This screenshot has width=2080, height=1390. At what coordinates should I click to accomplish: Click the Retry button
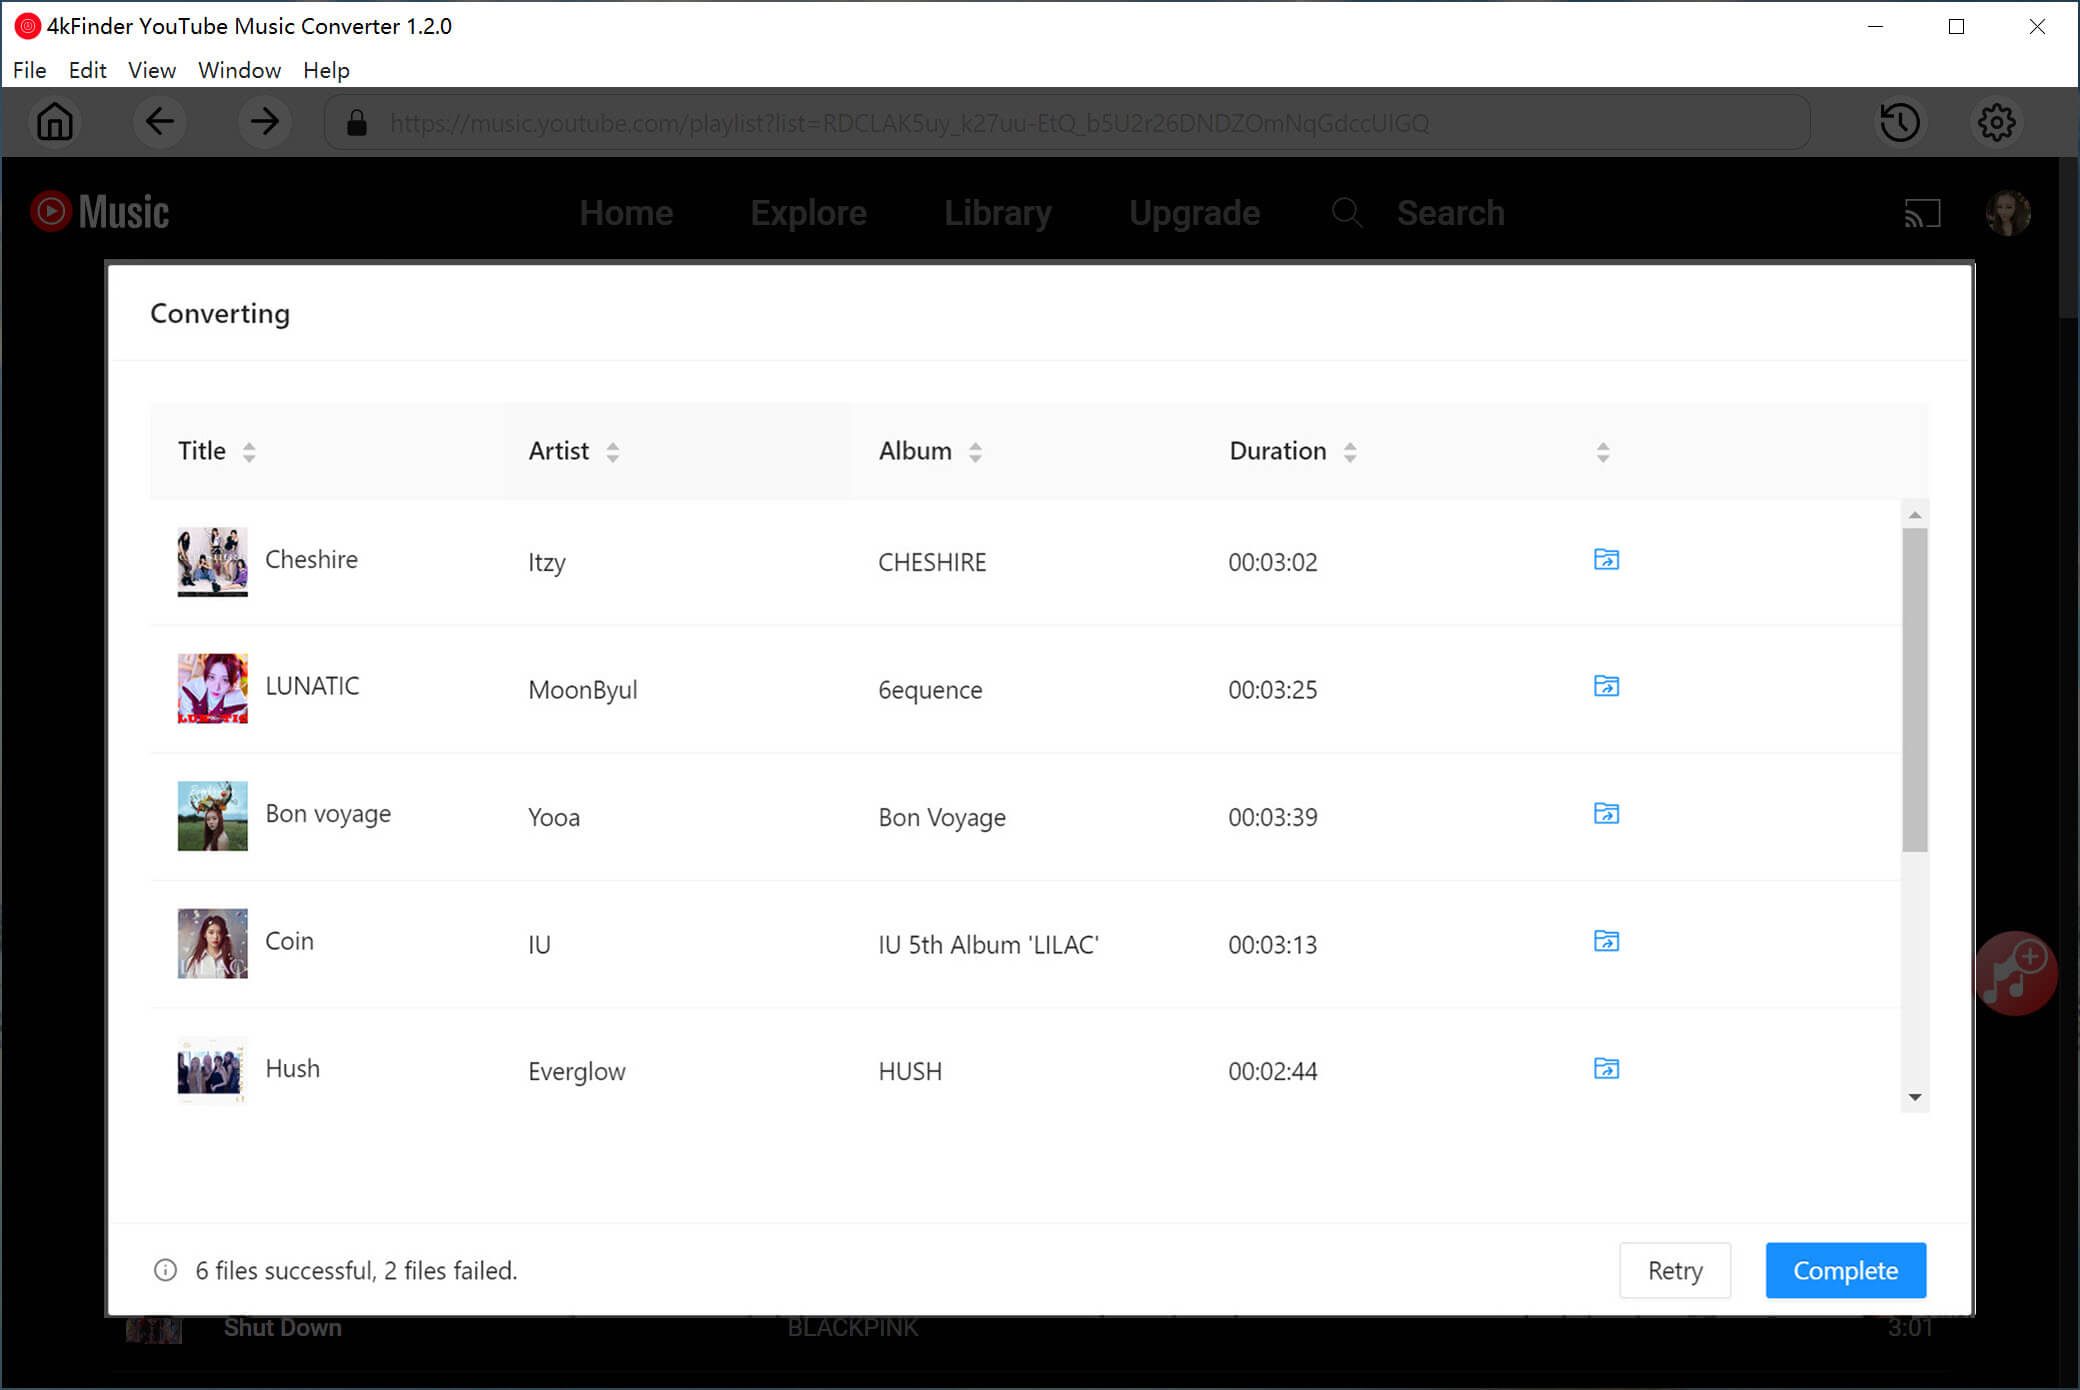tap(1674, 1271)
